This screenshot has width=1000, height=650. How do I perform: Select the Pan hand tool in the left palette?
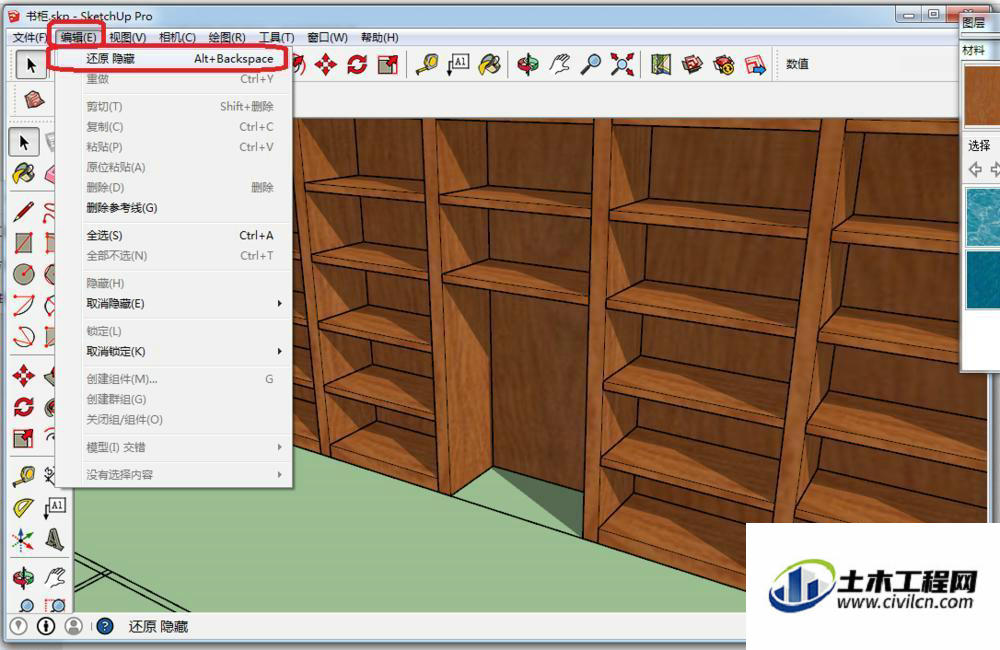(x=55, y=578)
